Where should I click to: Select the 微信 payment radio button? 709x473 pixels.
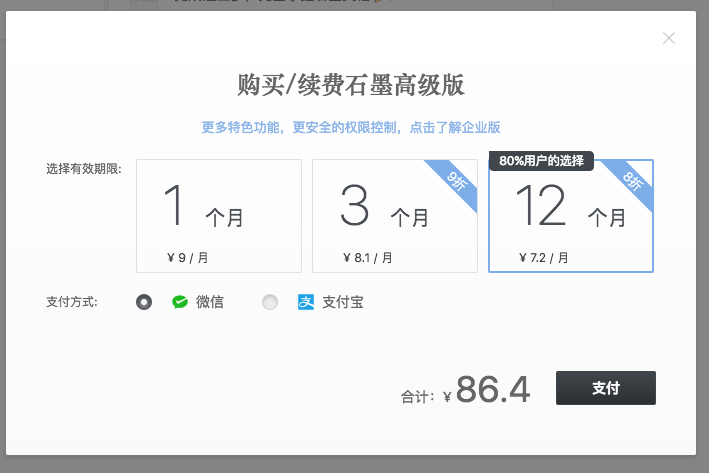pos(144,301)
